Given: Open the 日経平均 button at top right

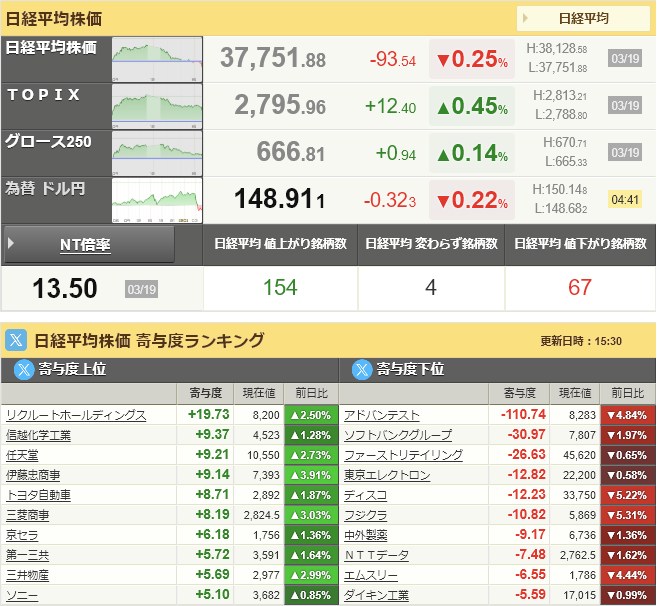Looking at the screenshot, I should pos(583,18).
